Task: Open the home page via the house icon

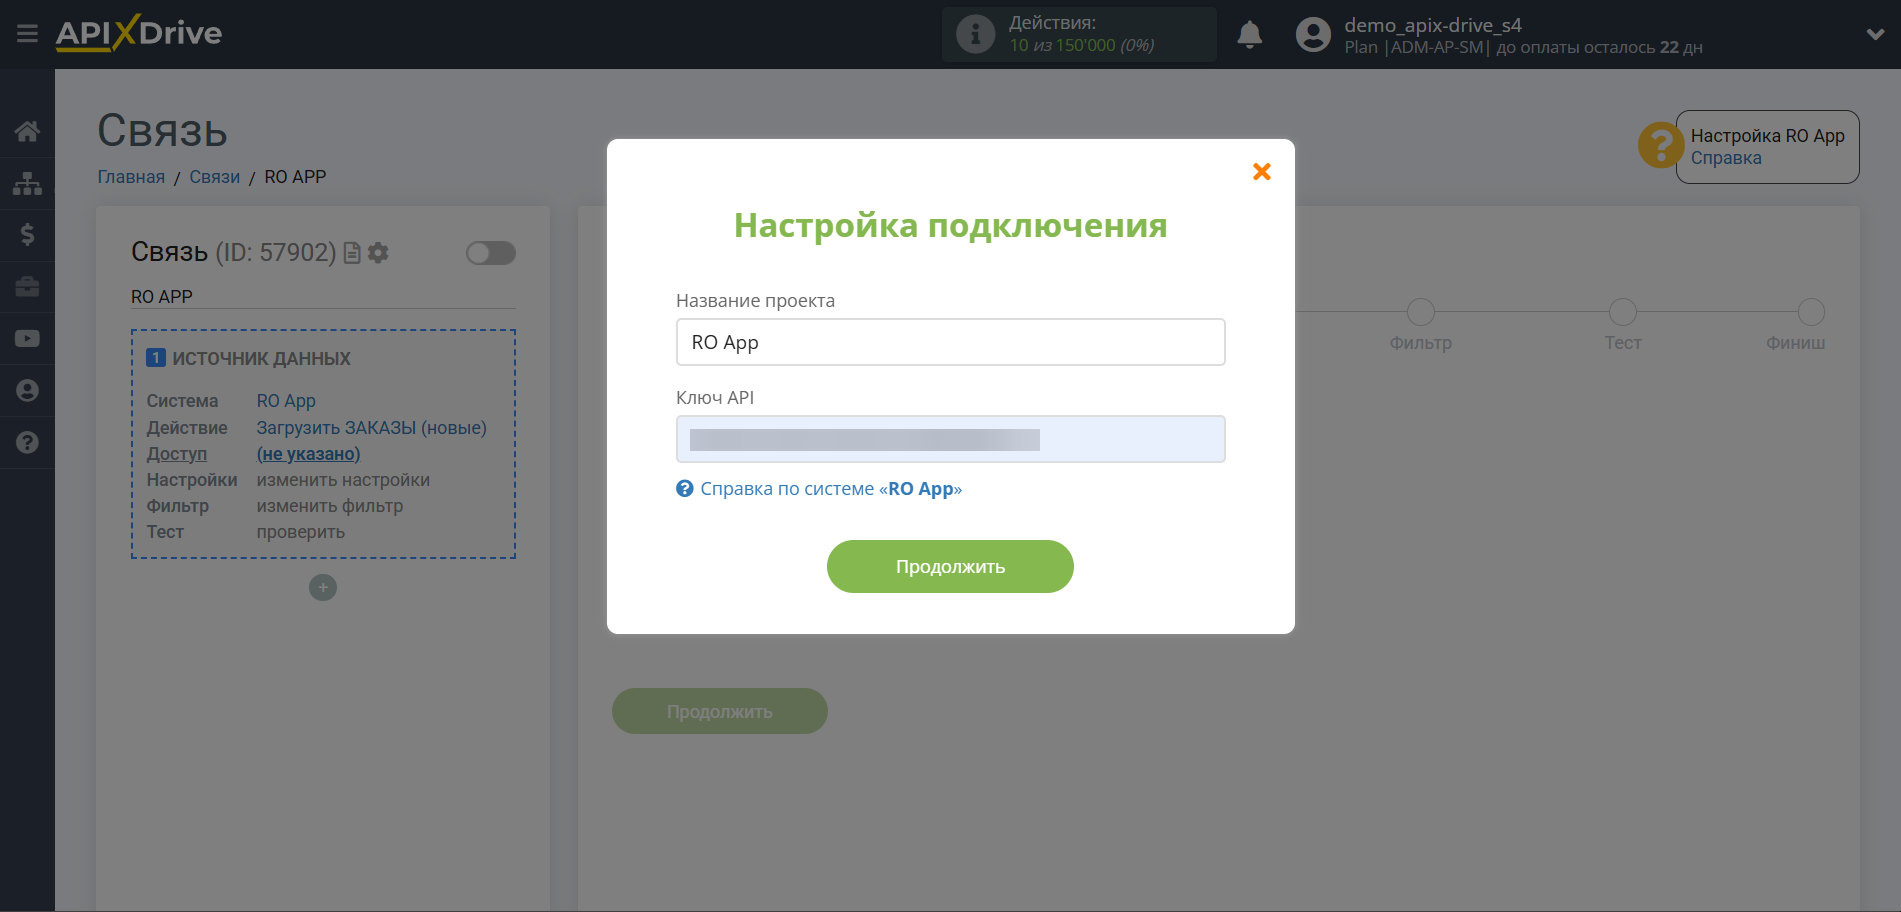Action: point(27,131)
